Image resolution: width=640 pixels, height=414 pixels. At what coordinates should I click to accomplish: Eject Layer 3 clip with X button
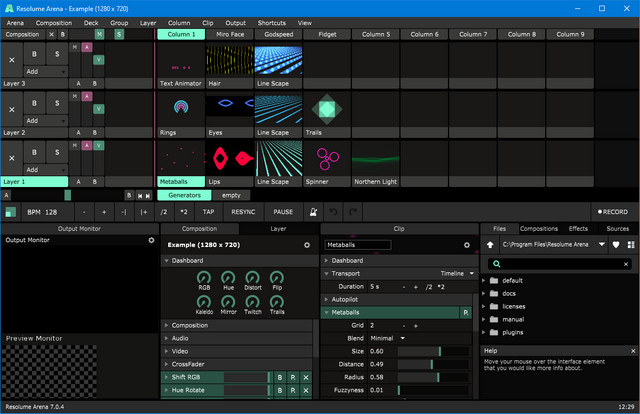12,61
